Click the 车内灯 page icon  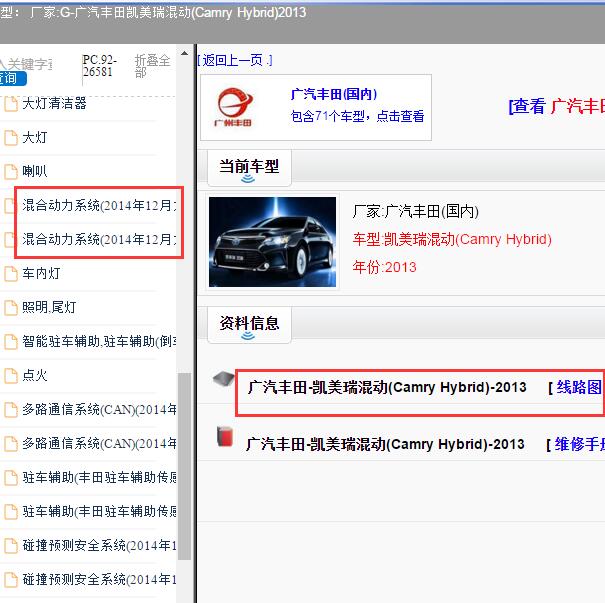pos(11,274)
